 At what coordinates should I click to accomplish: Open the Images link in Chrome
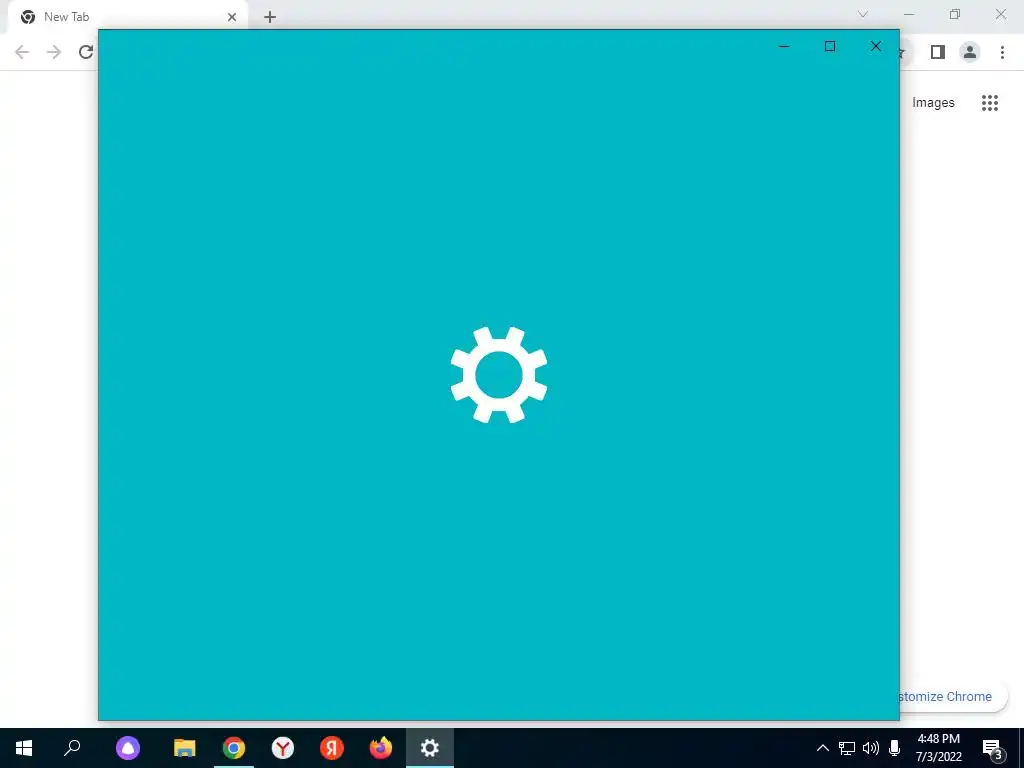pos(933,103)
